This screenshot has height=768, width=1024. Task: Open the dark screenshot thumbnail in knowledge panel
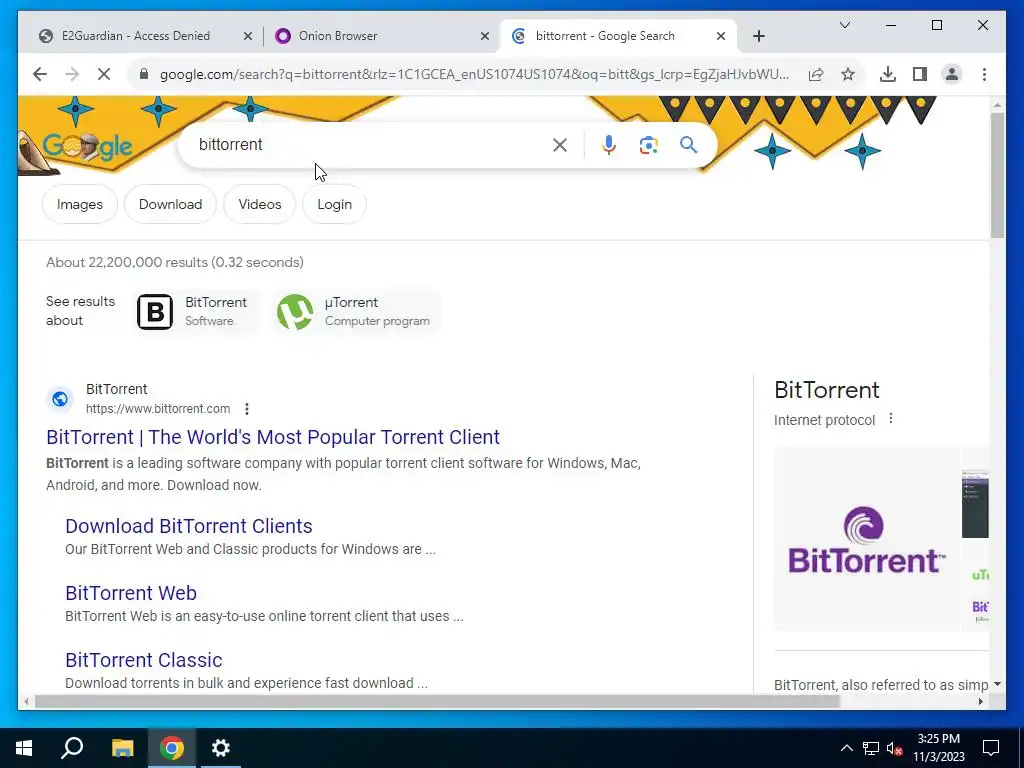pos(975,503)
